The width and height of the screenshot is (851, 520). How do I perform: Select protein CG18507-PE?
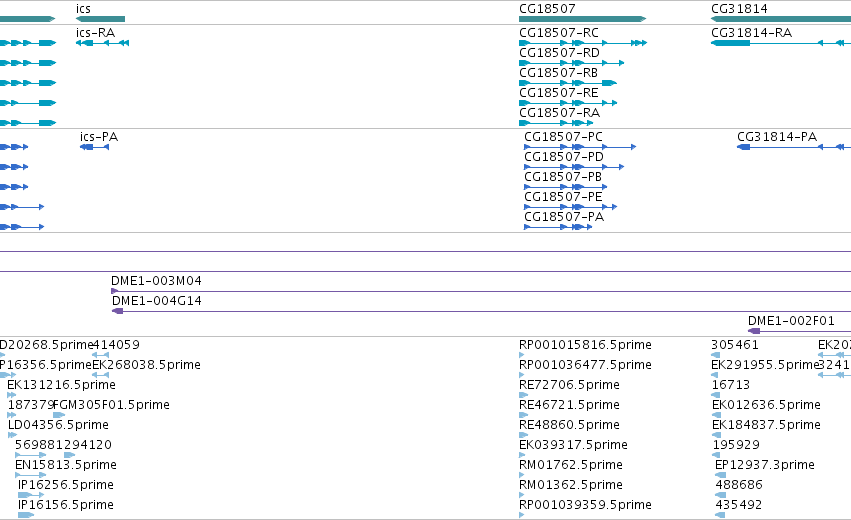tap(563, 197)
